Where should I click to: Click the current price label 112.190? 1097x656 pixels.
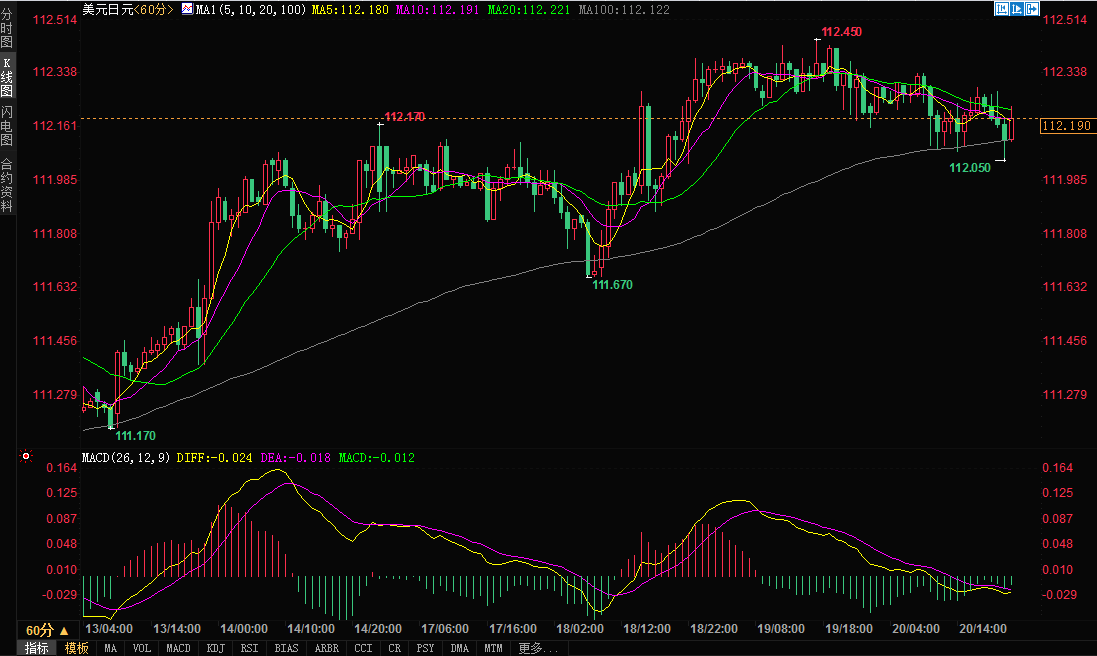click(x=1065, y=127)
